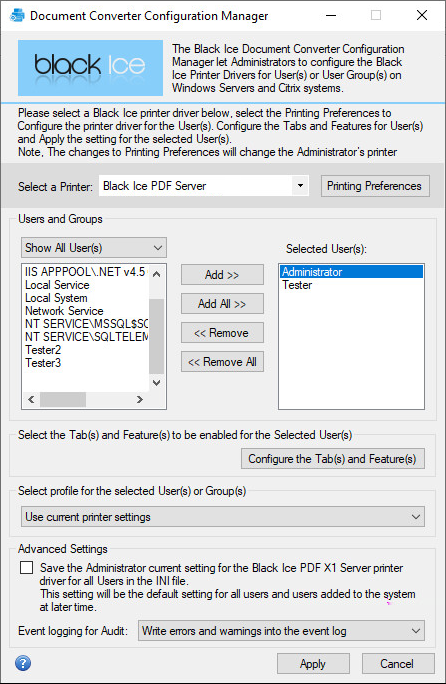Image resolution: width=446 pixels, height=684 pixels.
Task: Apply the configuration settings
Action: [x=313, y=663]
